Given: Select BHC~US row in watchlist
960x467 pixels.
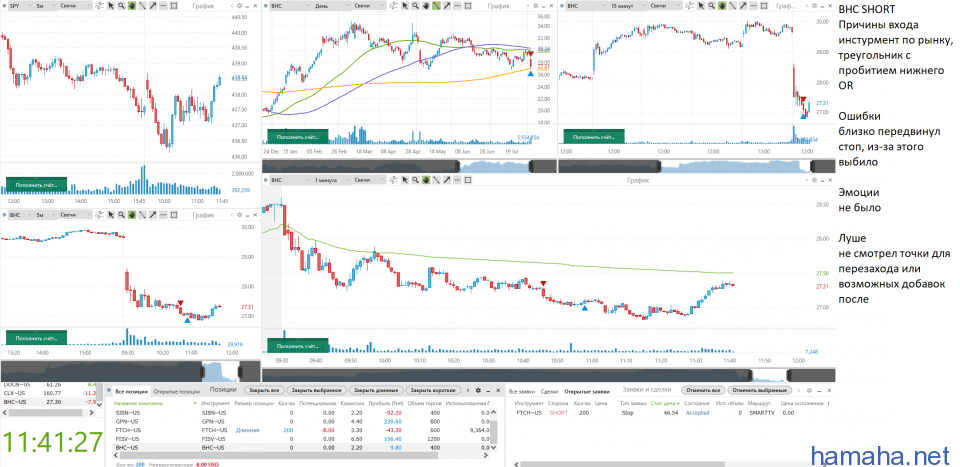Looking at the screenshot, I should point(48,402).
